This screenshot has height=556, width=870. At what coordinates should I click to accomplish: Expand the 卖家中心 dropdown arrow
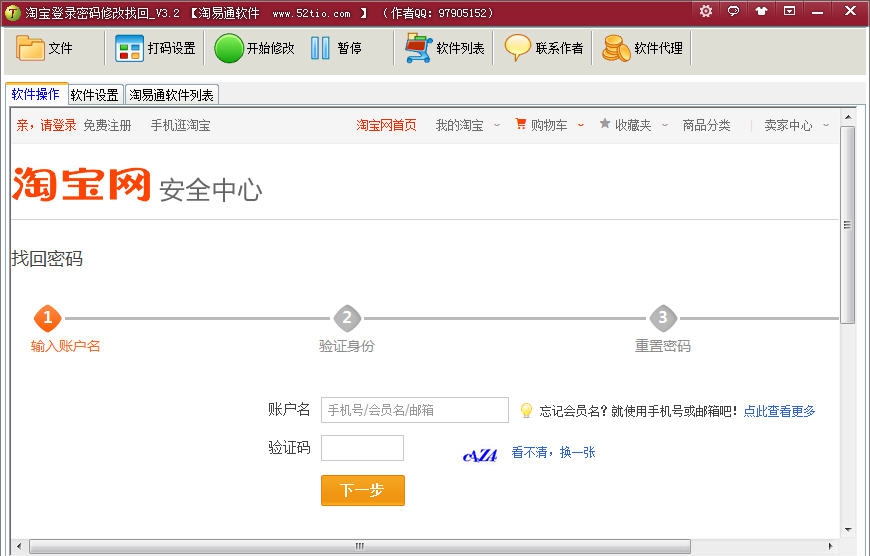pyautogui.click(x=826, y=125)
